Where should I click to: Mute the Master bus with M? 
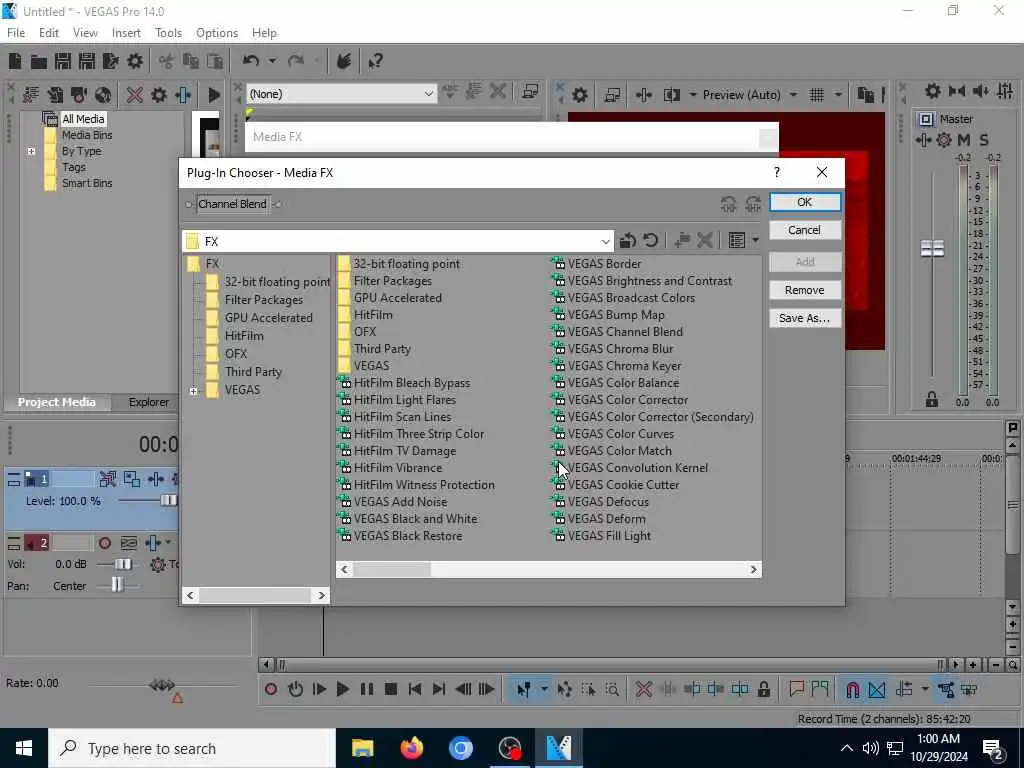(x=964, y=140)
